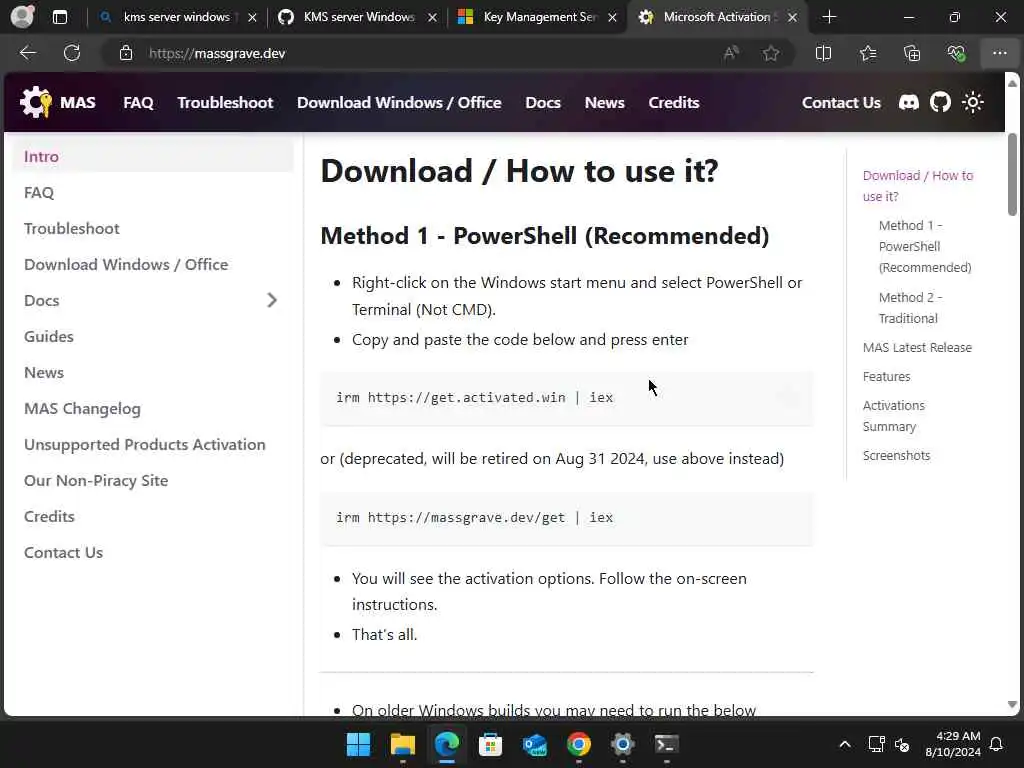
Task: Open Unsupported Products Activation sidebar link
Action: pyautogui.click(x=145, y=445)
